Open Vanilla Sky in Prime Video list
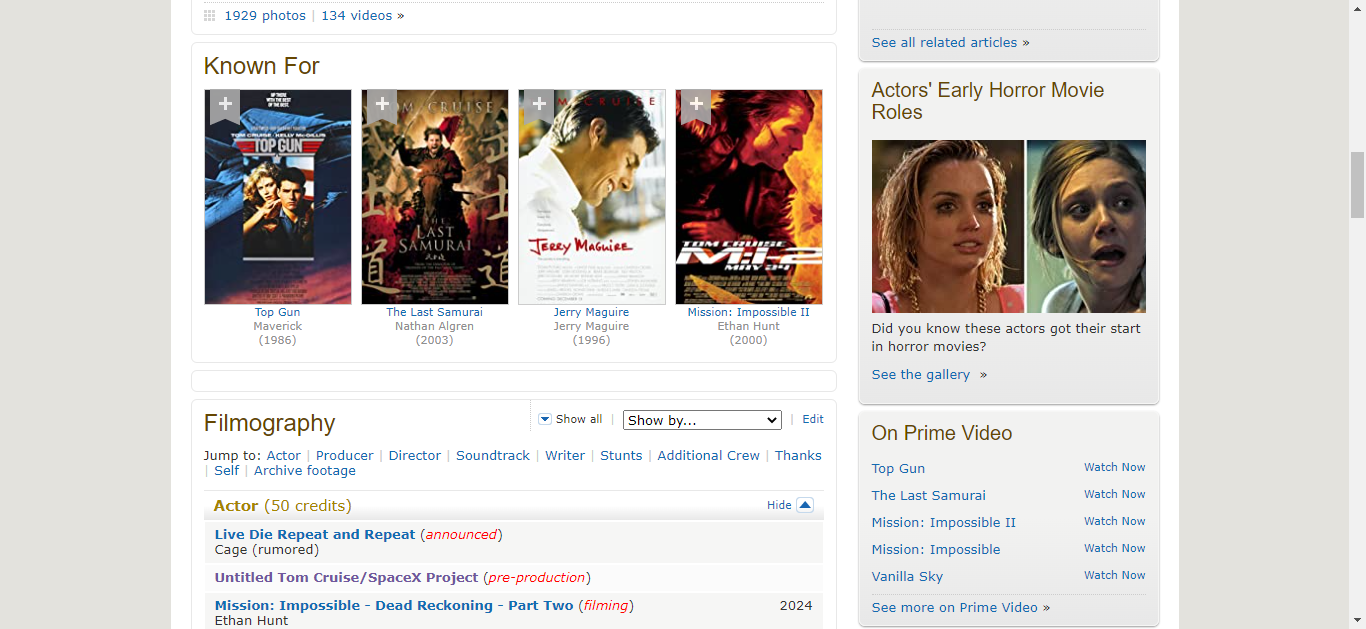Viewport: 1366px width, 629px height. 907,577
